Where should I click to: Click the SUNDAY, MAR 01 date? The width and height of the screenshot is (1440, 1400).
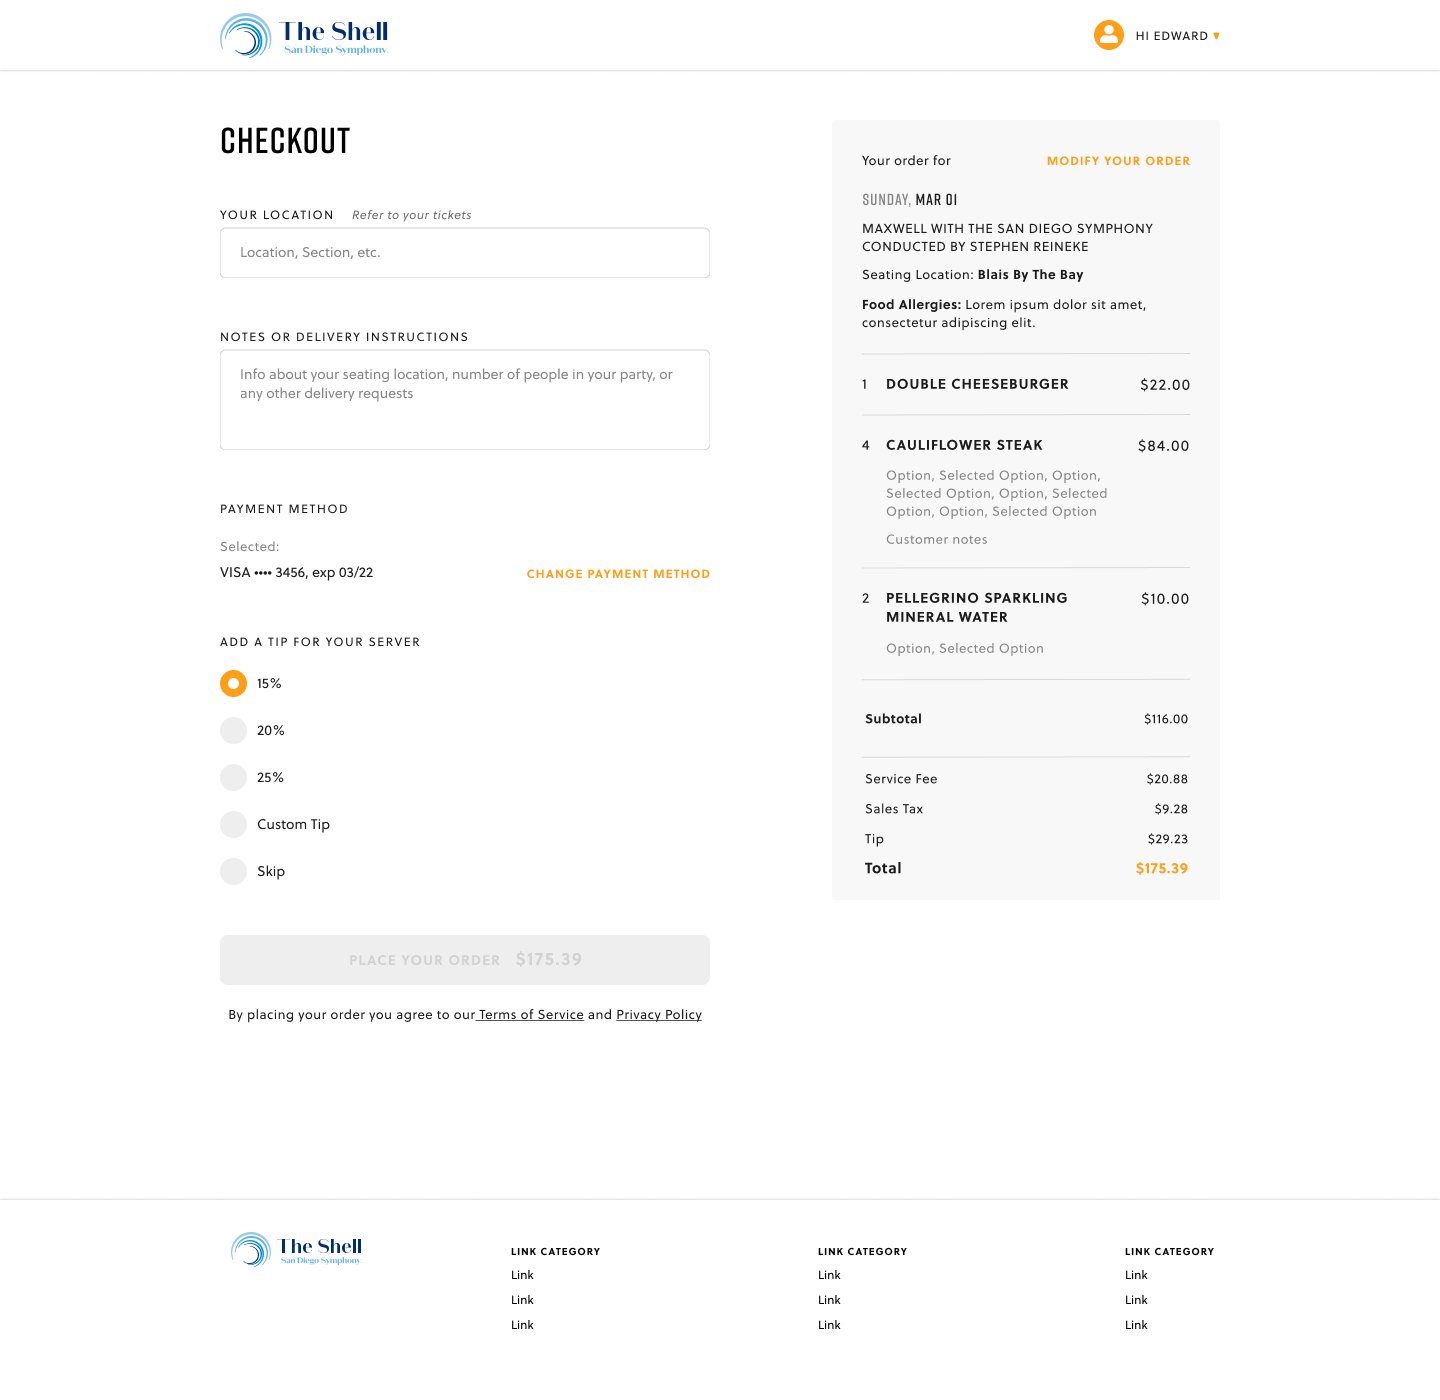[909, 200]
